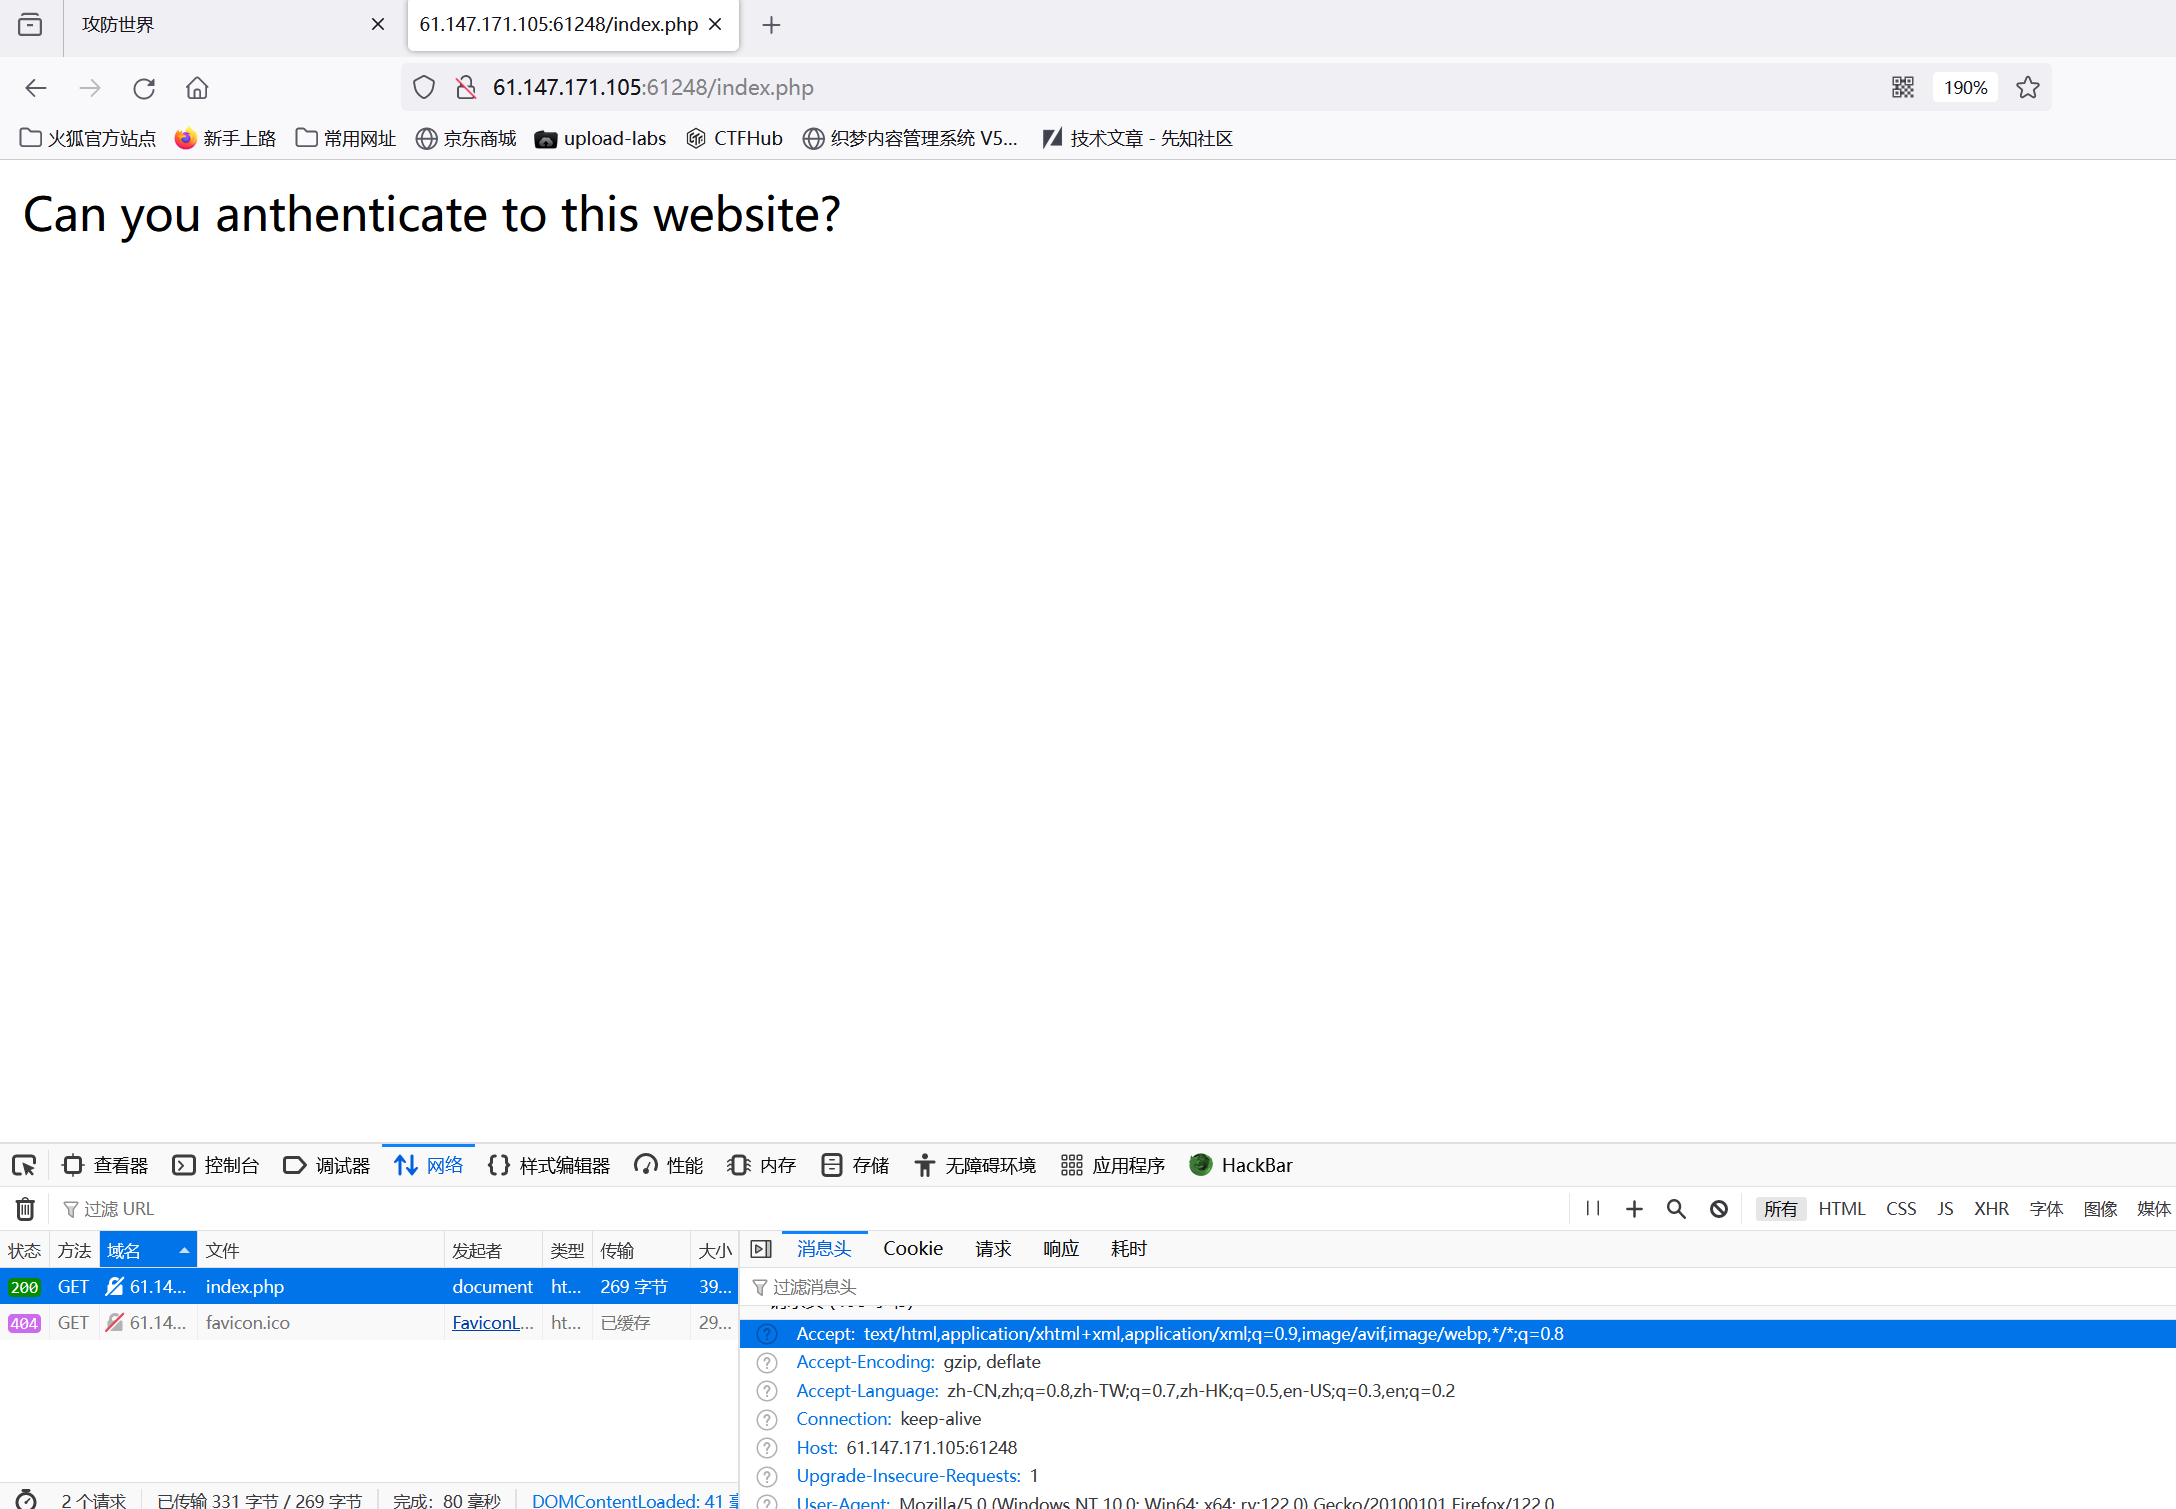The image size is (2176, 1509).
Task: Open help for Accept-Encoding header
Action: [767, 1363]
